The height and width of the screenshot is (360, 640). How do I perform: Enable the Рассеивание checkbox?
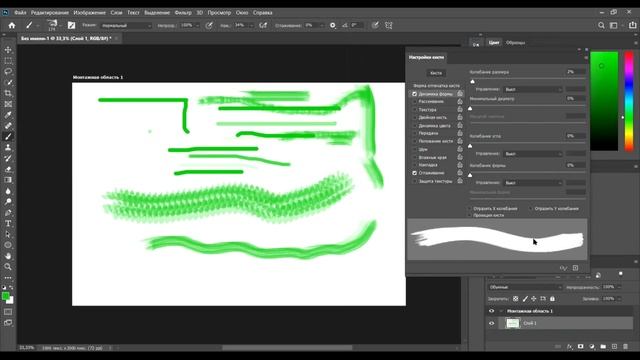tap(414, 102)
